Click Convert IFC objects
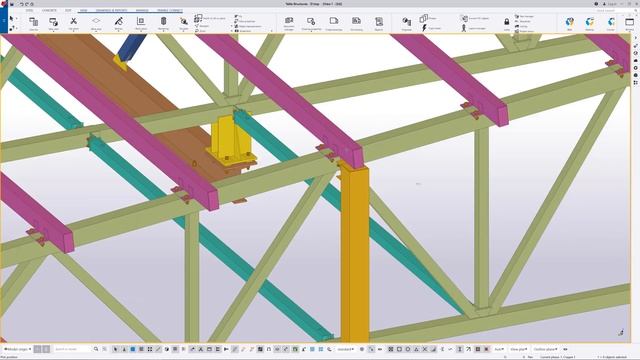This screenshot has height=360, width=640. click(475, 18)
